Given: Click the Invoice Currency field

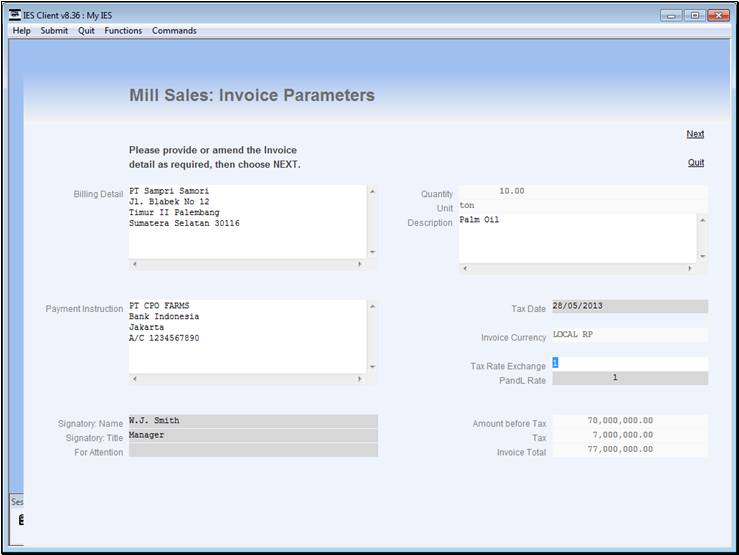Looking at the screenshot, I should point(630,335).
